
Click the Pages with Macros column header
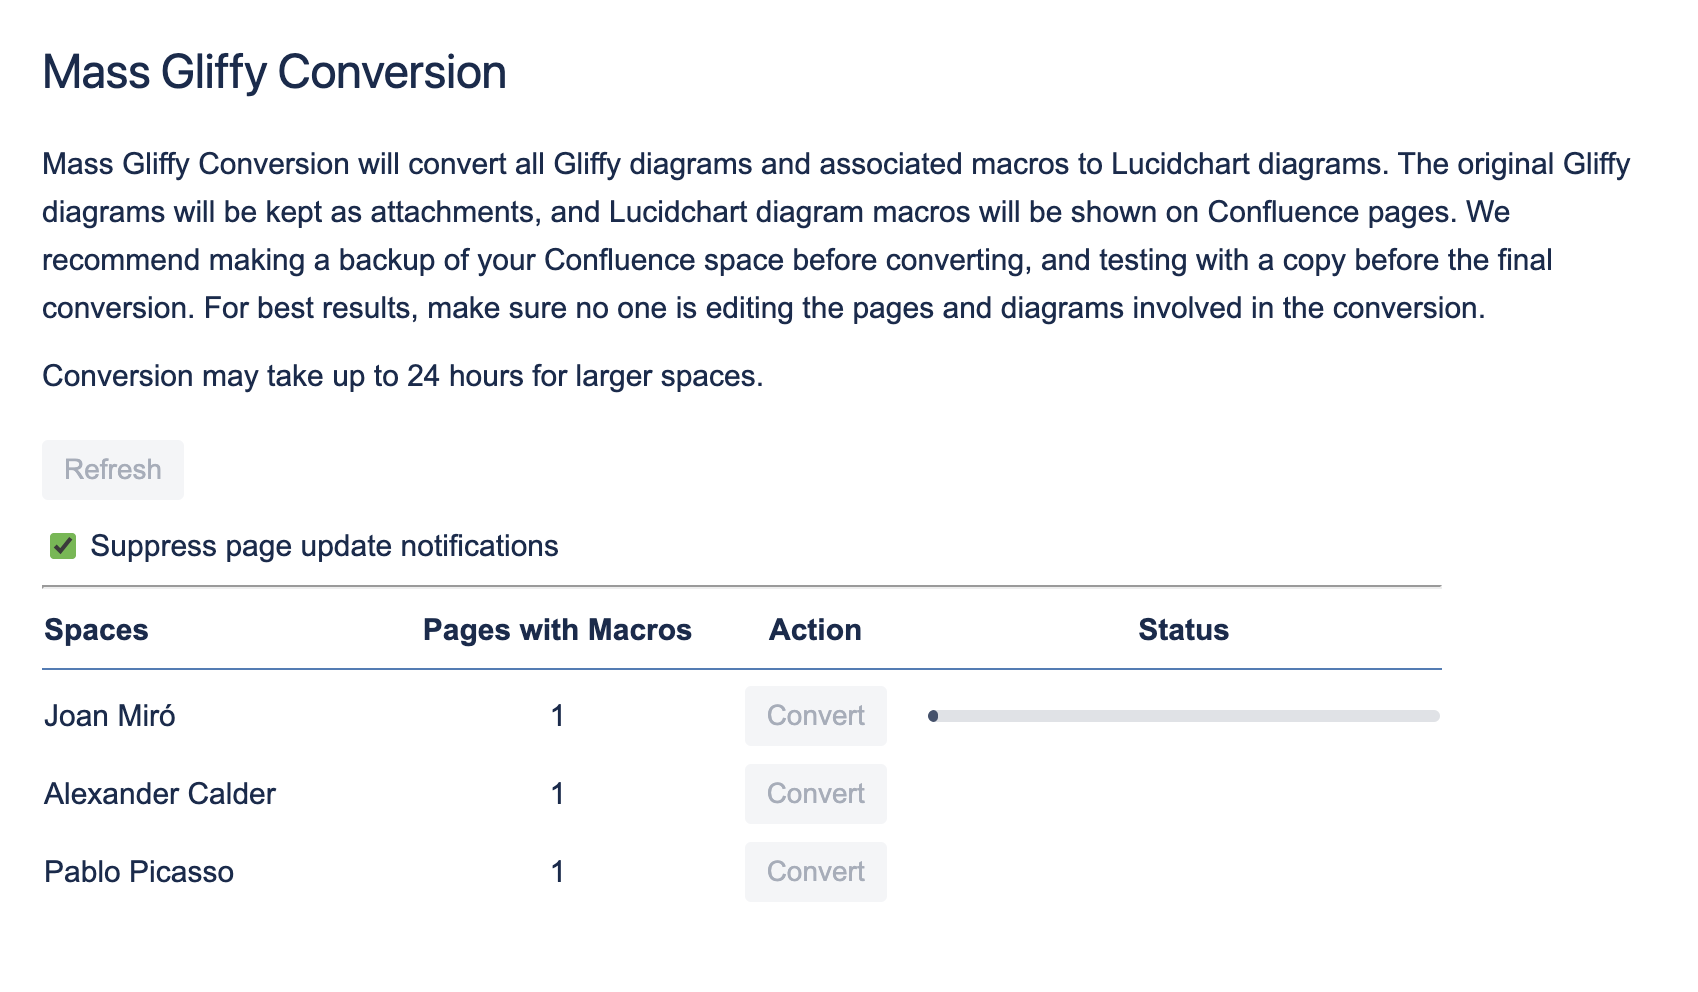tap(557, 630)
